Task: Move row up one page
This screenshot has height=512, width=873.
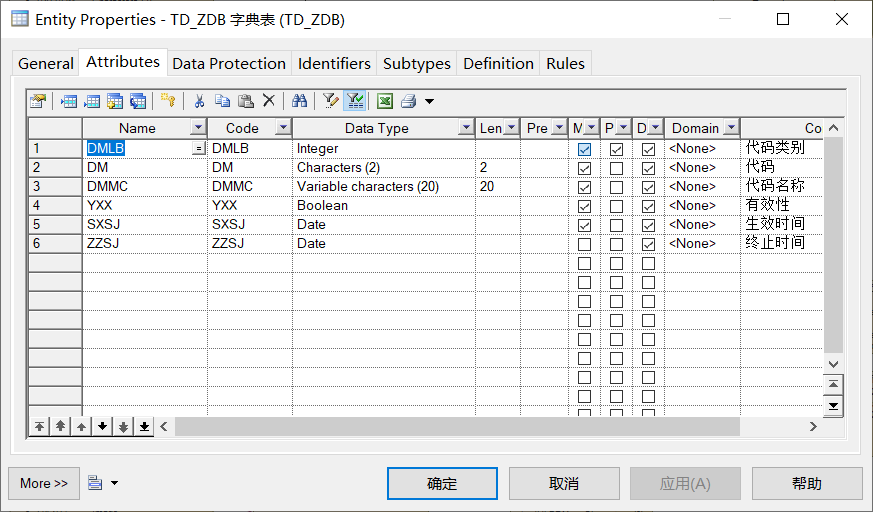Action: [60, 427]
